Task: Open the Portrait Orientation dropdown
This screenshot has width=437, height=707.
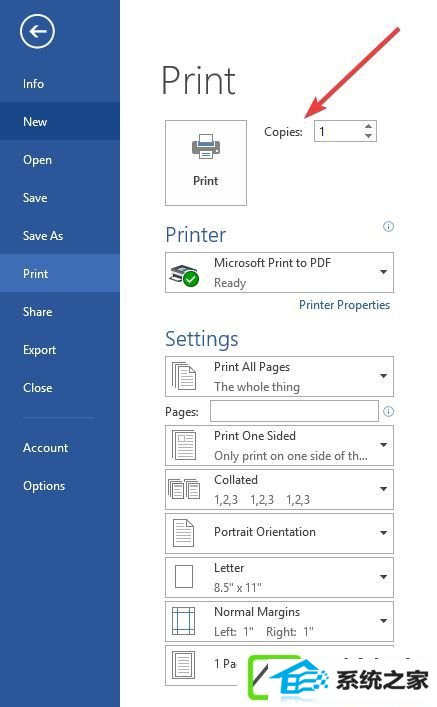Action: (279, 533)
